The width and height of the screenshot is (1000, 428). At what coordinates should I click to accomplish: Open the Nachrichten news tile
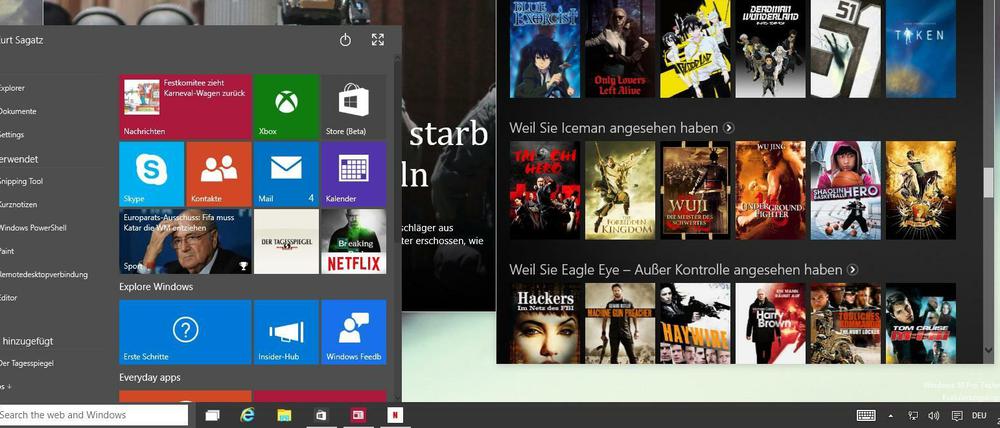(185, 107)
